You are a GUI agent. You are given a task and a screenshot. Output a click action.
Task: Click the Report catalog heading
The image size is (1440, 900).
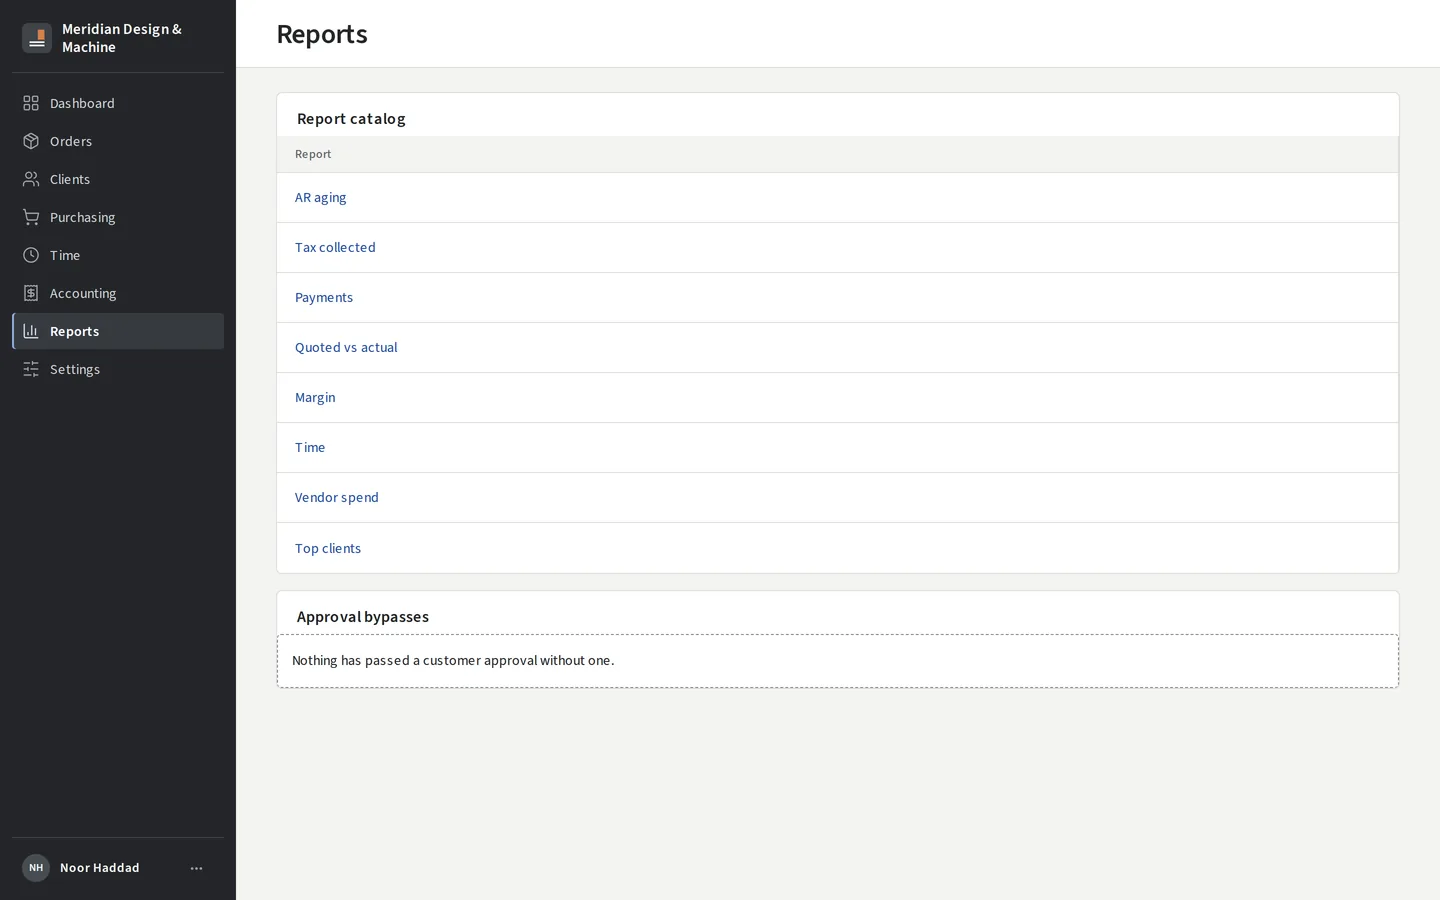tap(351, 118)
